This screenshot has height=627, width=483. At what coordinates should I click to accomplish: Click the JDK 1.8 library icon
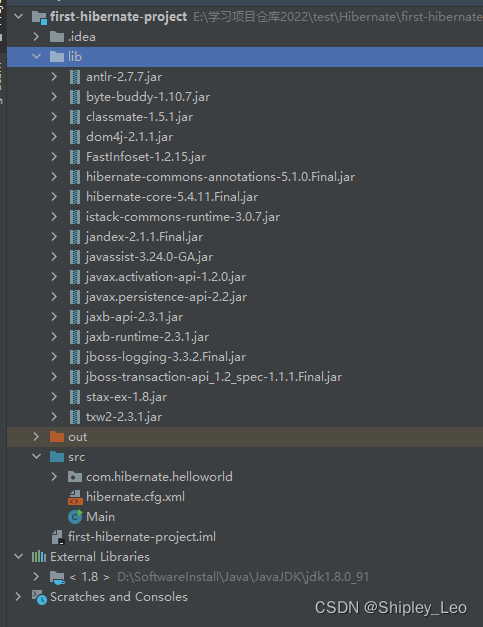pos(57,577)
